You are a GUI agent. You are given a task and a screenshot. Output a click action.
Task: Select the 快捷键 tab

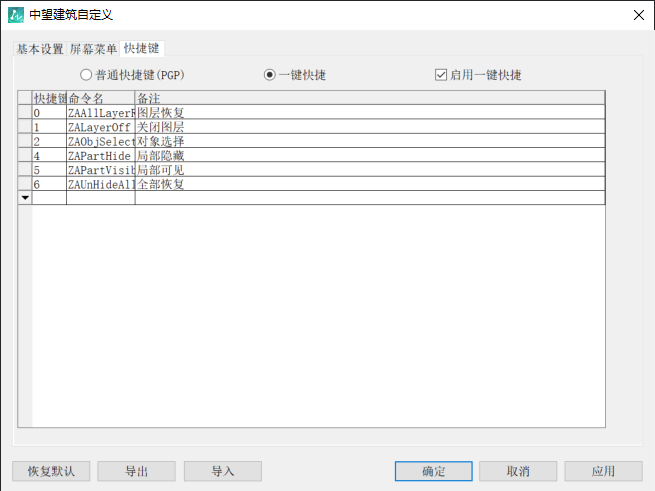click(142, 48)
